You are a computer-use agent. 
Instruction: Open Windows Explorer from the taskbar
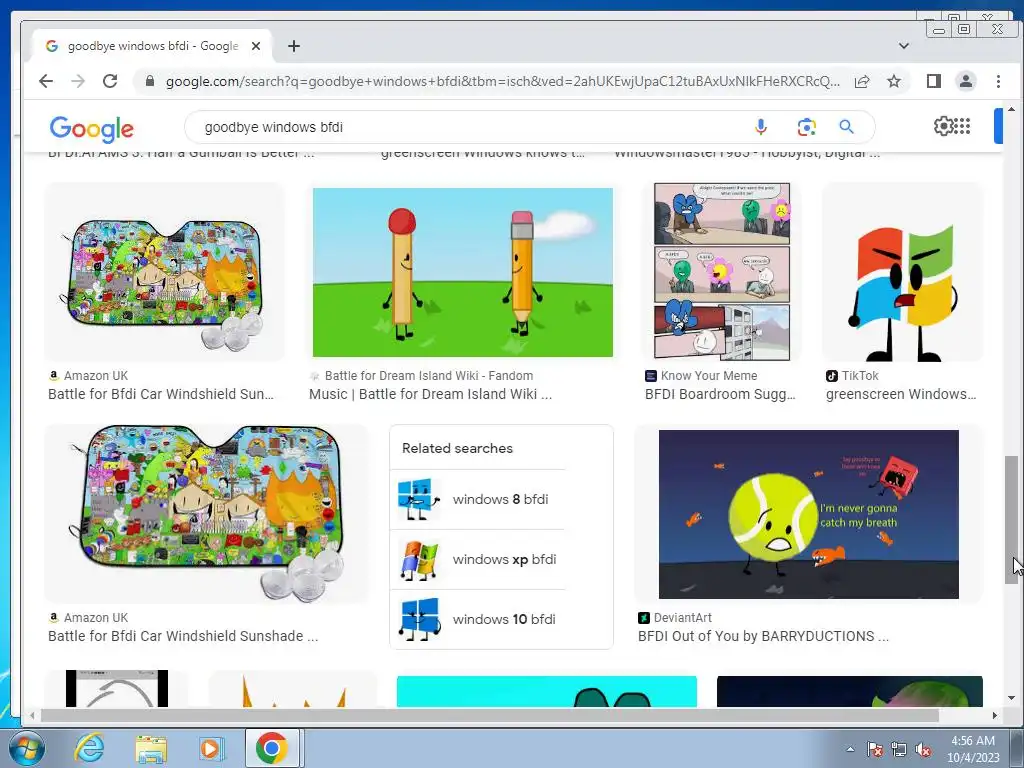[x=151, y=748]
